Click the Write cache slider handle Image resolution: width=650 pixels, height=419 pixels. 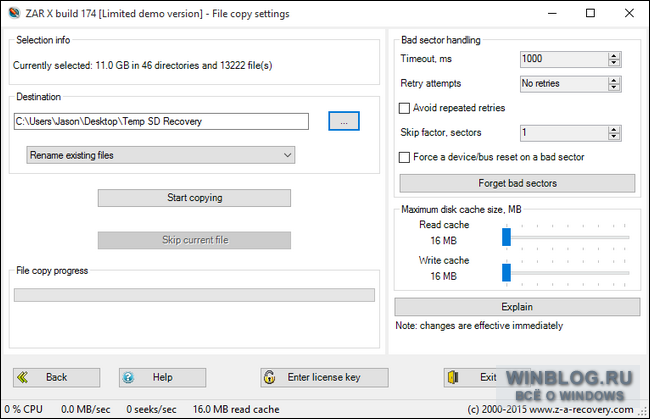[506, 273]
